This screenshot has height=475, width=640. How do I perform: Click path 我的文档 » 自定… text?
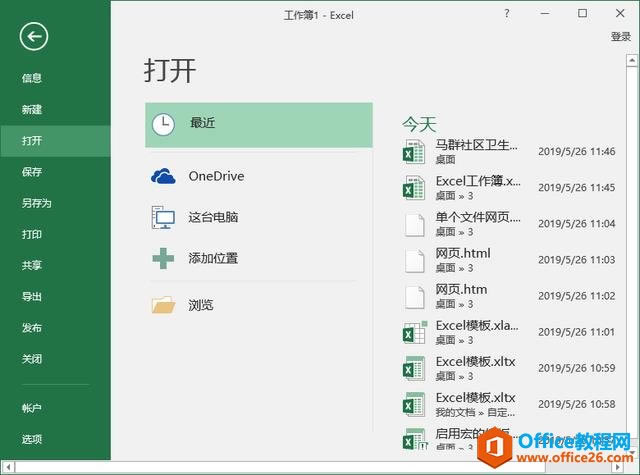(x=475, y=413)
